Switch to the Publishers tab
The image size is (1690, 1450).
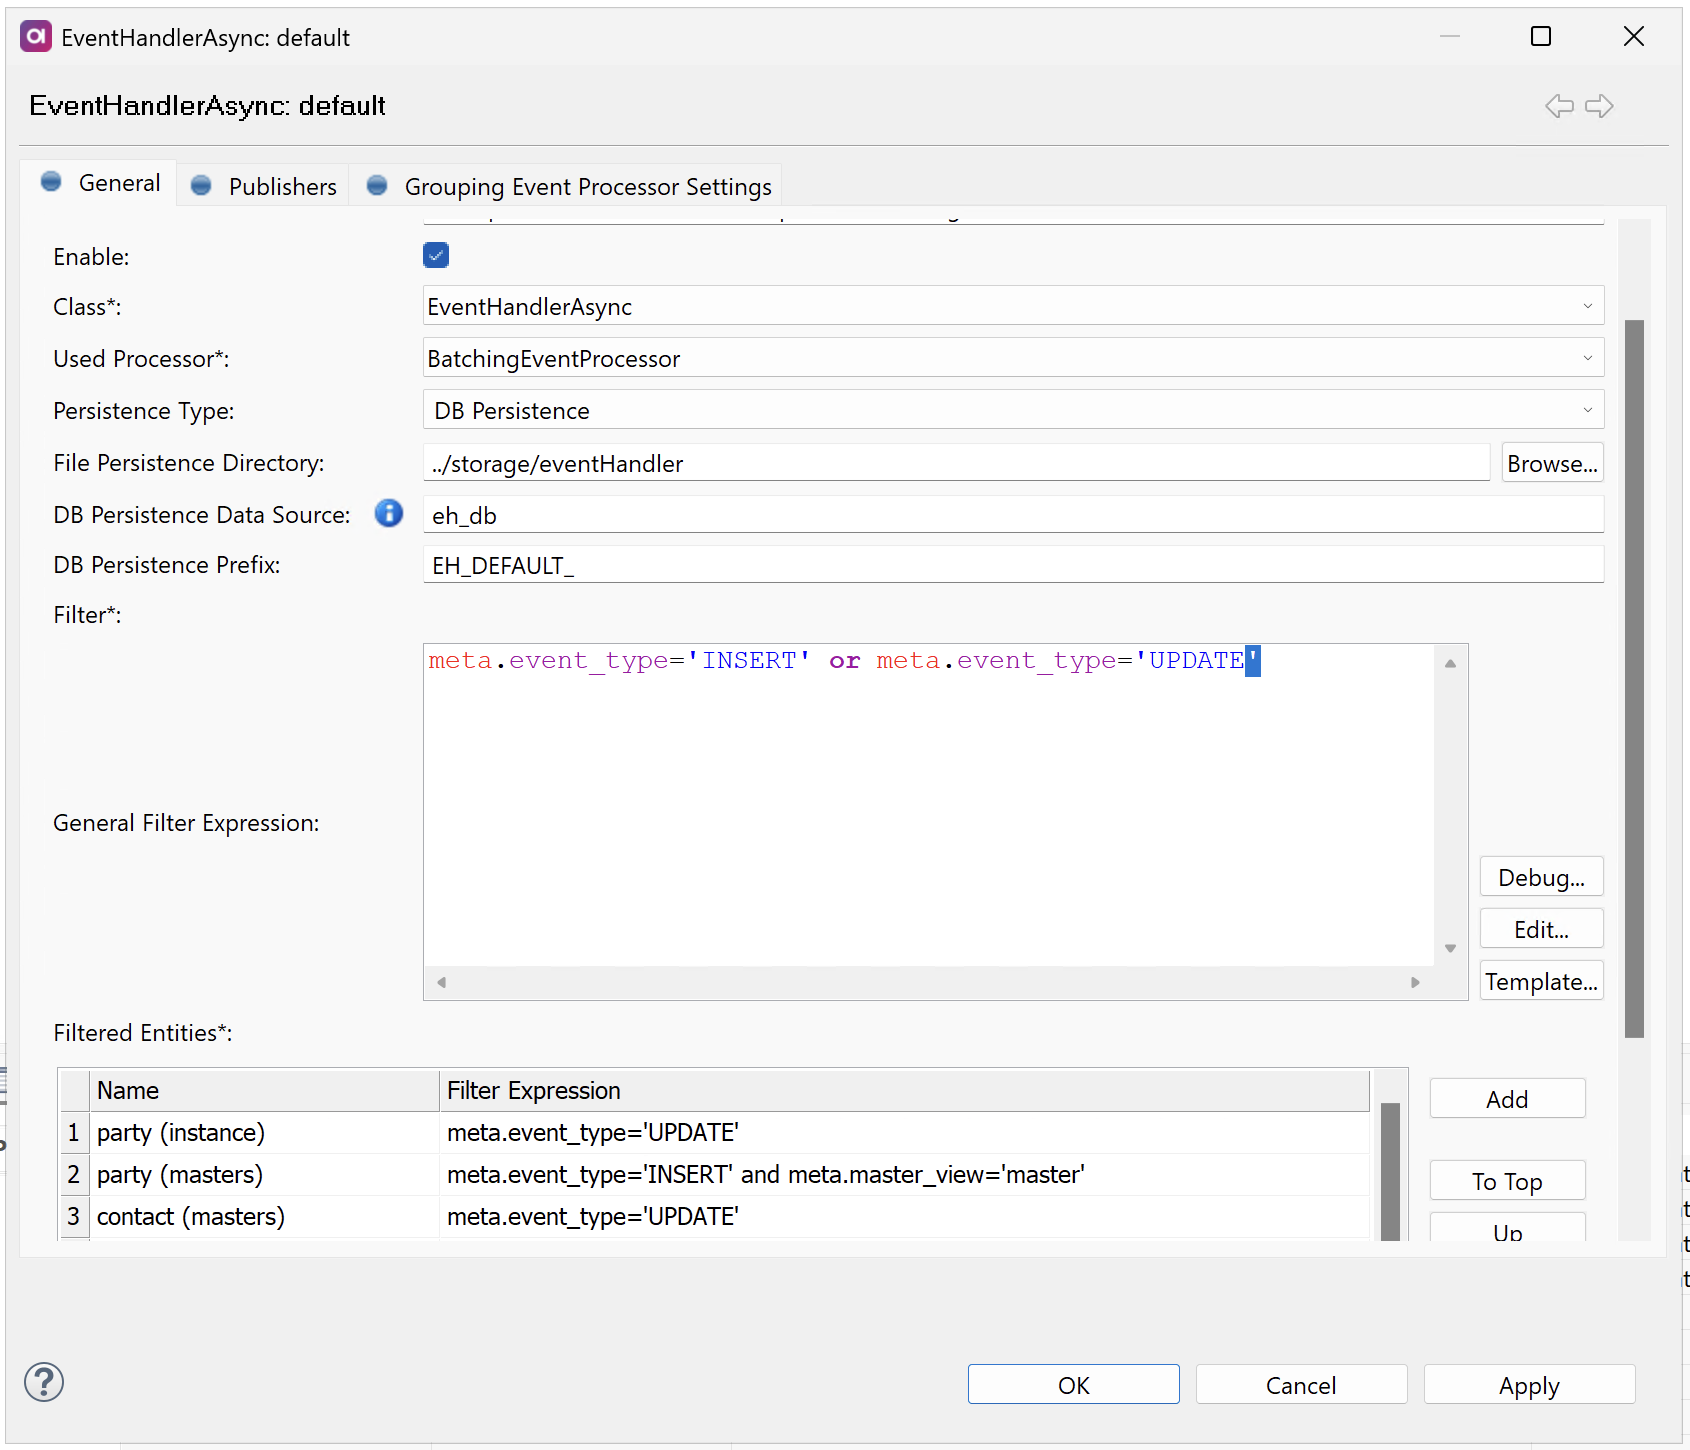281,186
